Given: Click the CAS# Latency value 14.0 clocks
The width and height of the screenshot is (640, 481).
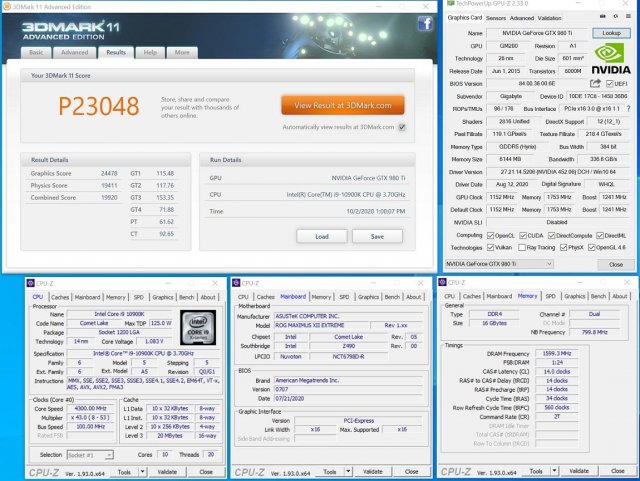Looking at the screenshot, I should 557,372.
